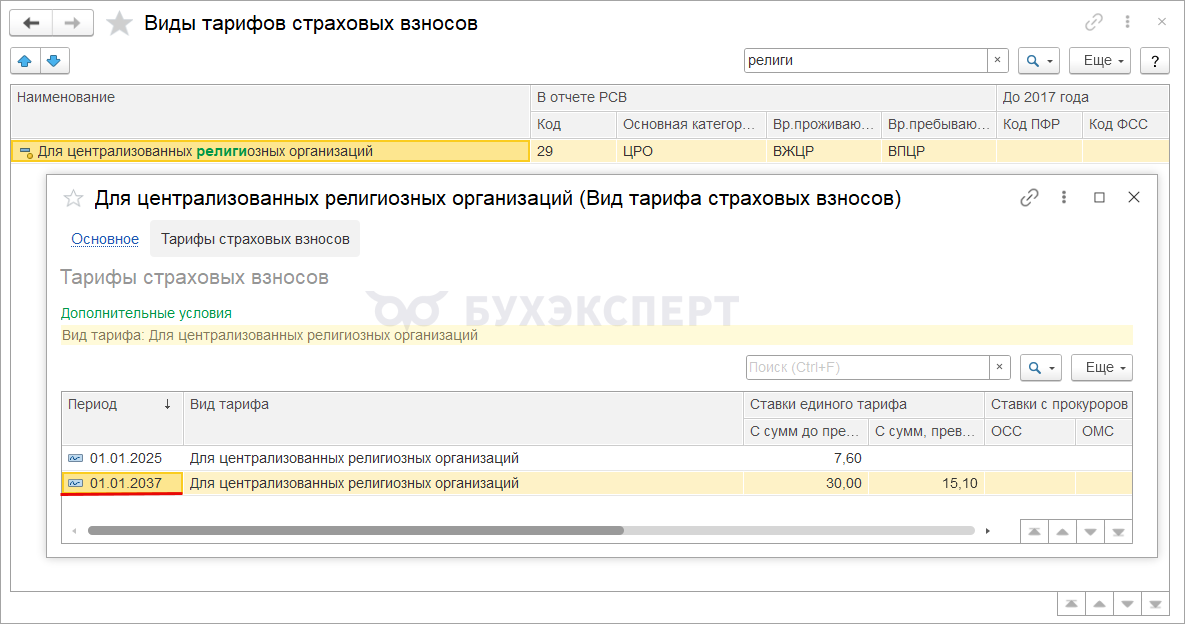The width and height of the screenshot is (1185, 624).
Task: Sort by 'Период' column header
Action: (122, 418)
